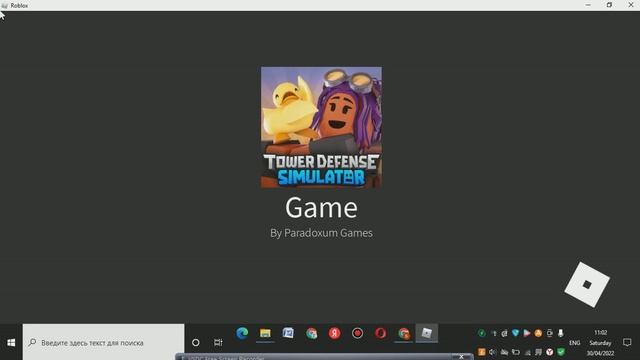Click the Tower Defense Simulator game thumbnail
The width and height of the screenshot is (640, 360).
pyautogui.click(x=321, y=127)
